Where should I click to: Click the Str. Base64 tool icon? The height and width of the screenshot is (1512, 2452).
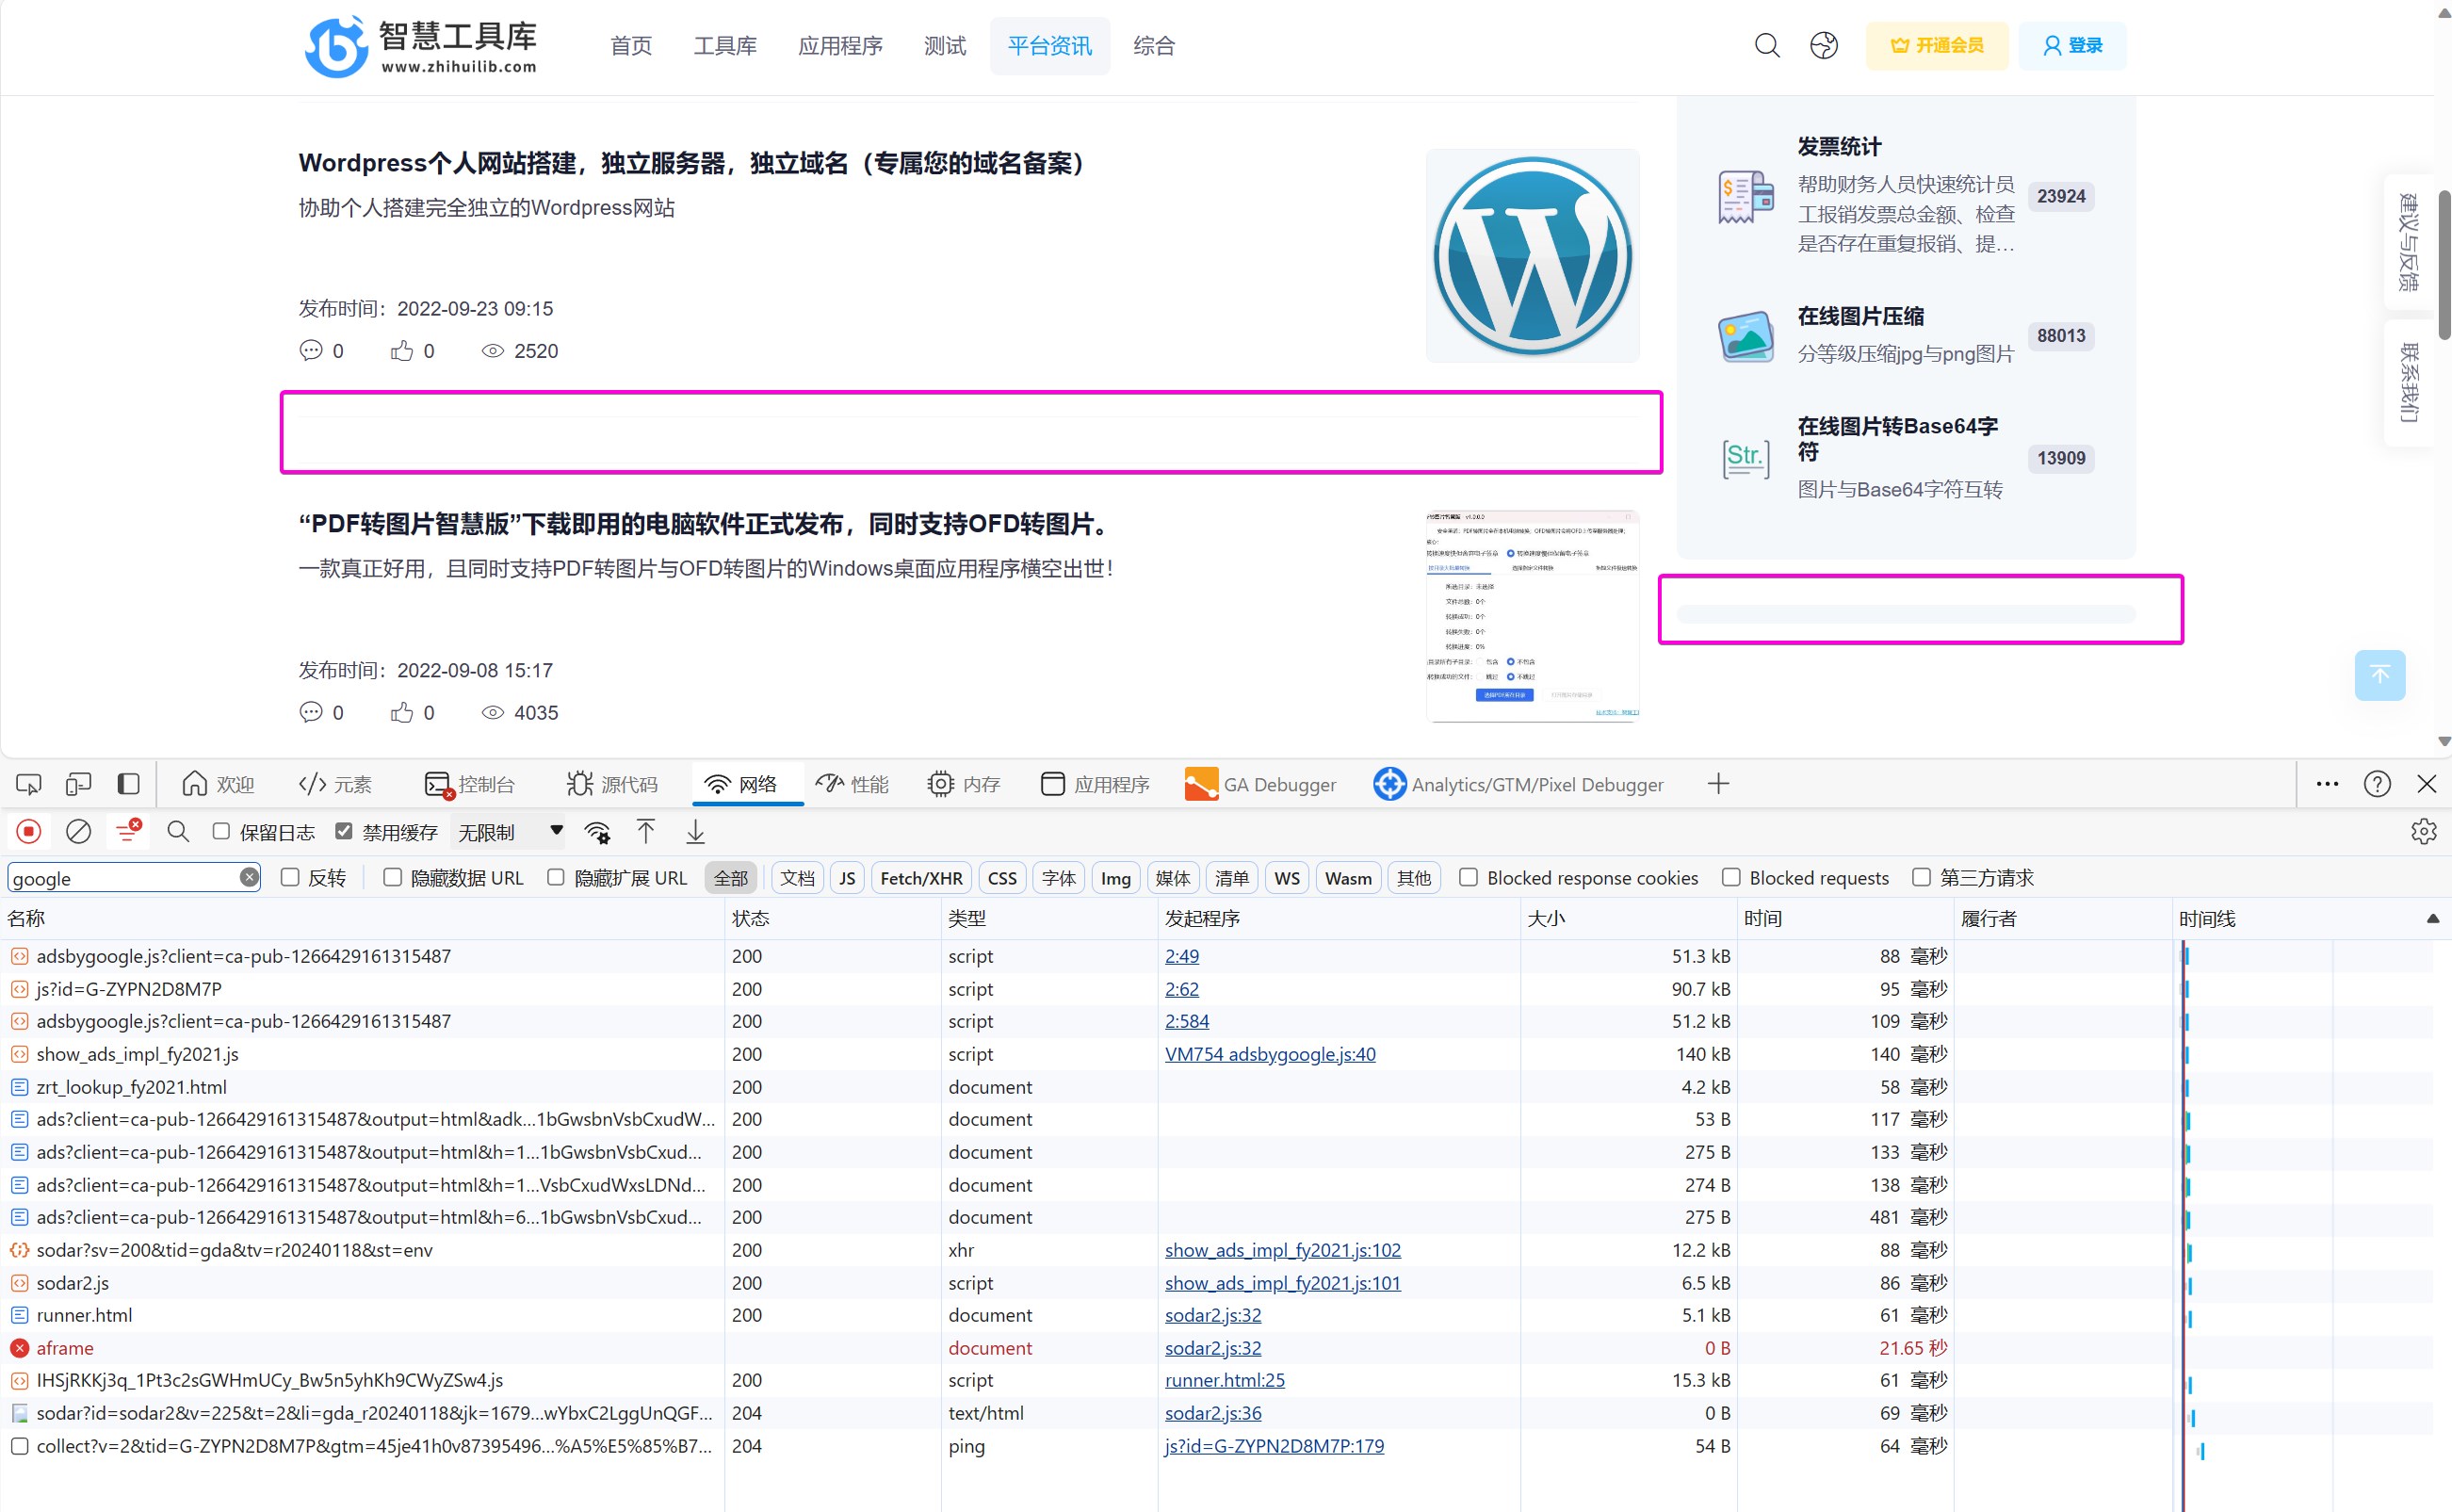click(x=1746, y=459)
